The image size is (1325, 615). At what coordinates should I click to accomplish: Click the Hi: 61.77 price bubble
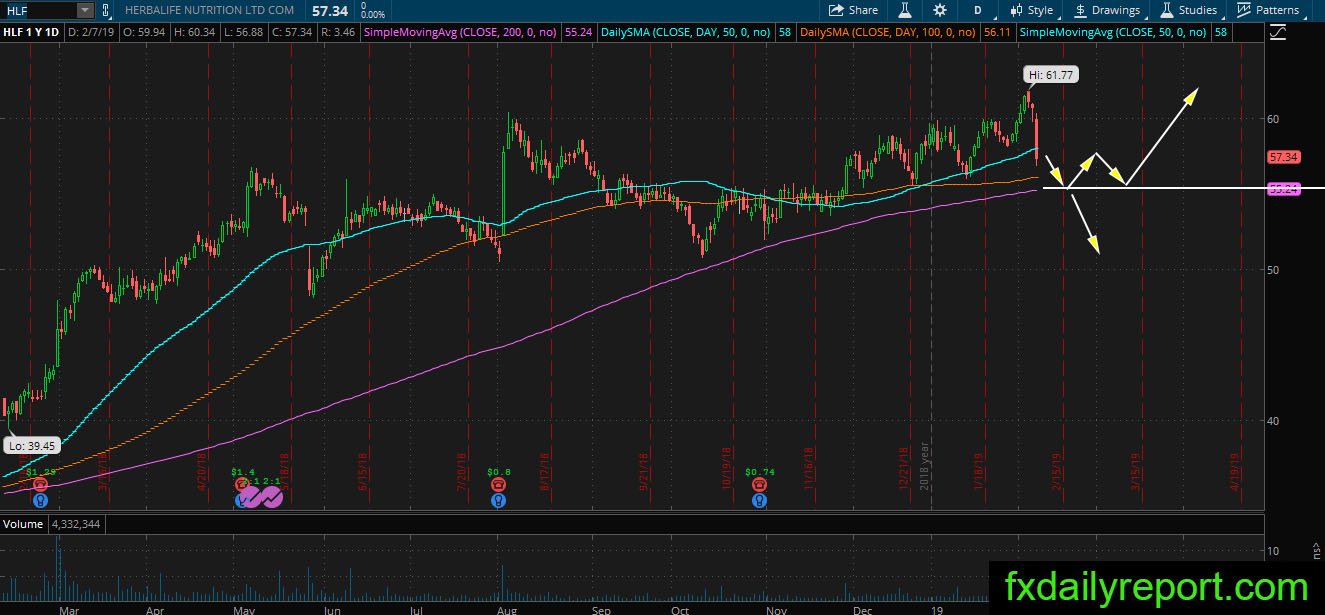(1050, 75)
